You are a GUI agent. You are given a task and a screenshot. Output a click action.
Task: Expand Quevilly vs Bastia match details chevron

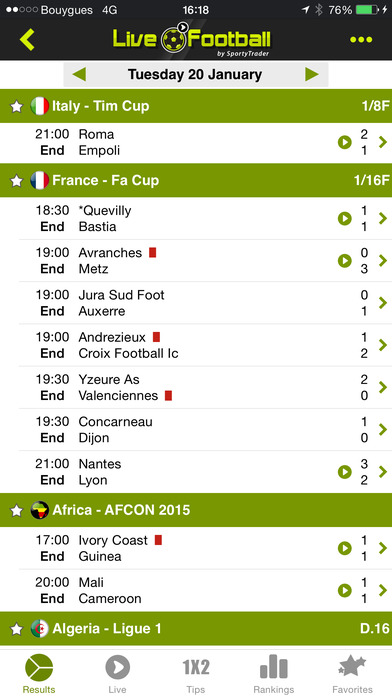tap(383, 218)
